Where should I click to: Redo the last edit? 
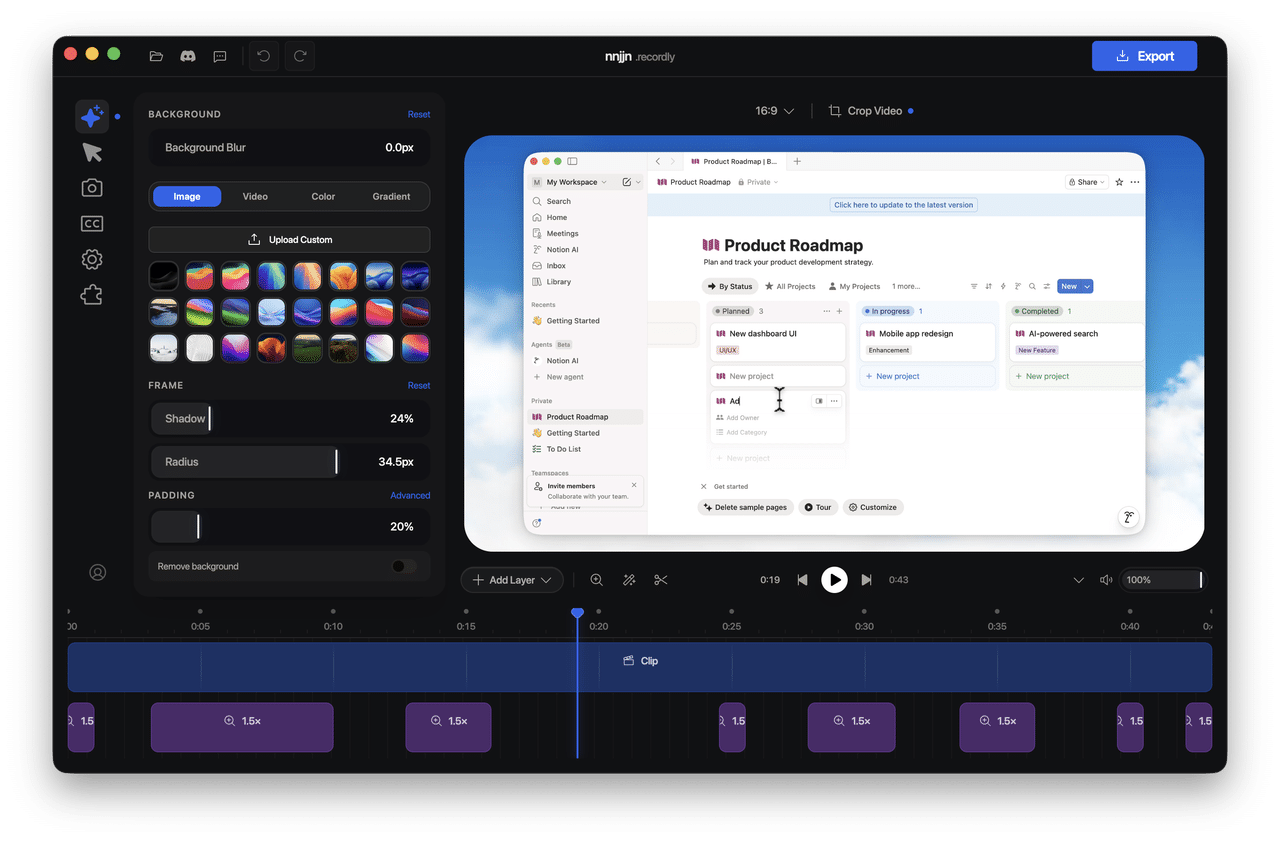point(300,56)
